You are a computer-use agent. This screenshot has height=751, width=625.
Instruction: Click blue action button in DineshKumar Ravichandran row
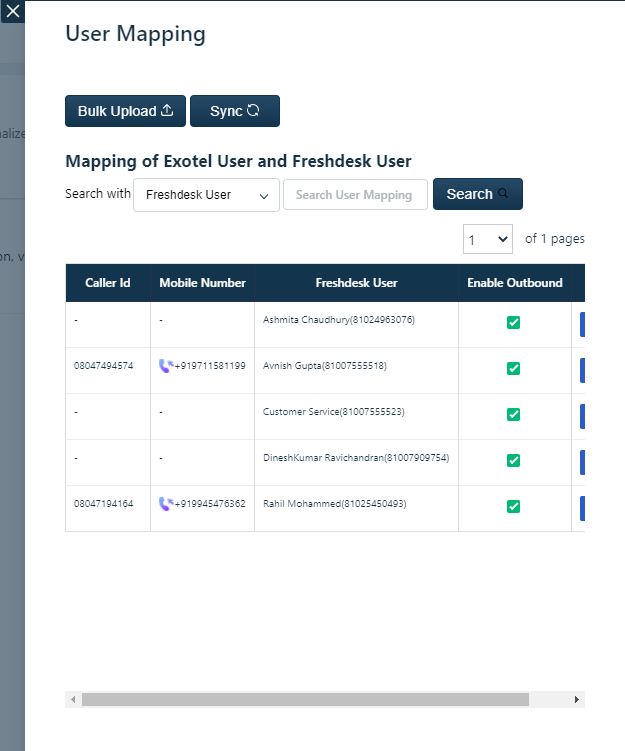coord(582,463)
